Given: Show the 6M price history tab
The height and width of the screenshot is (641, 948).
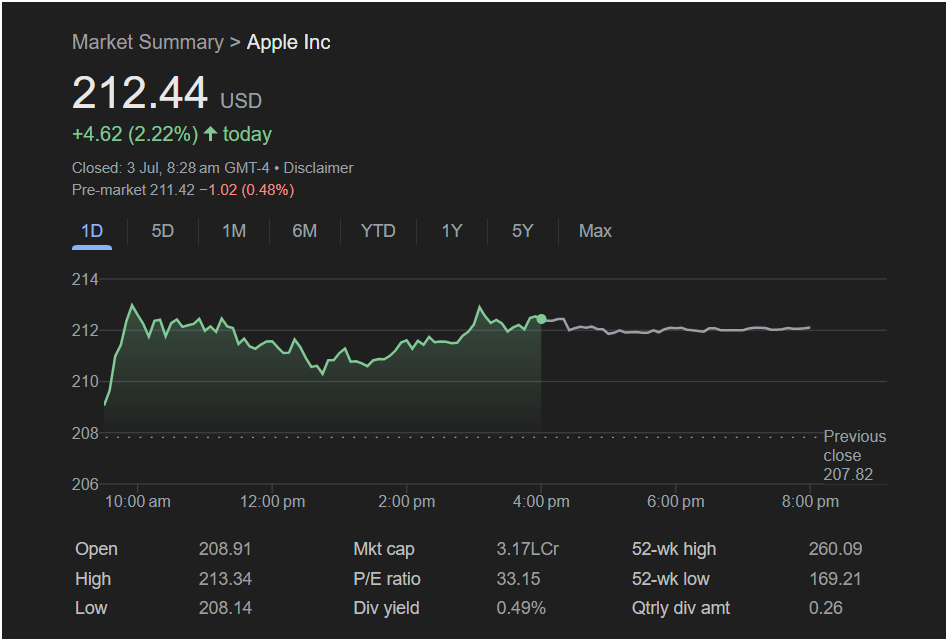Looking at the screenshot, I should click(x=305, y=231).
